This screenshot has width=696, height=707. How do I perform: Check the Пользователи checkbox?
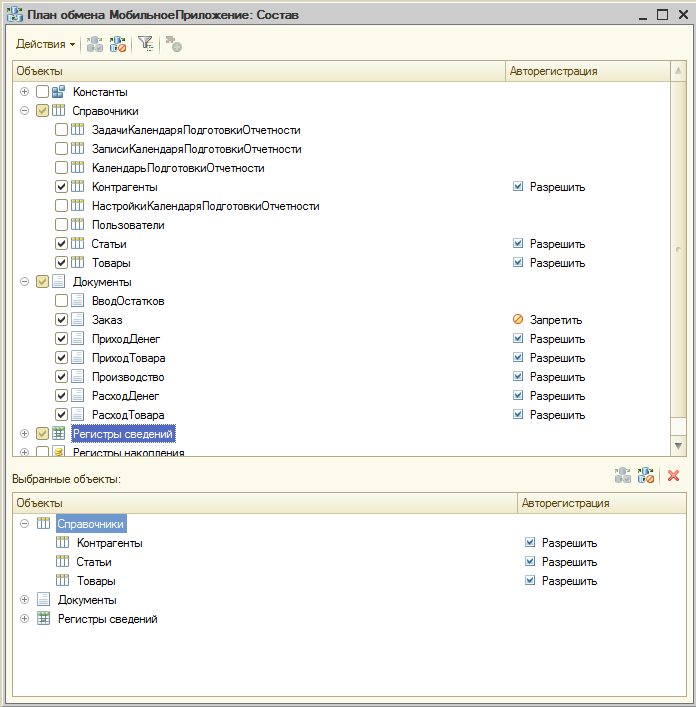61,224
